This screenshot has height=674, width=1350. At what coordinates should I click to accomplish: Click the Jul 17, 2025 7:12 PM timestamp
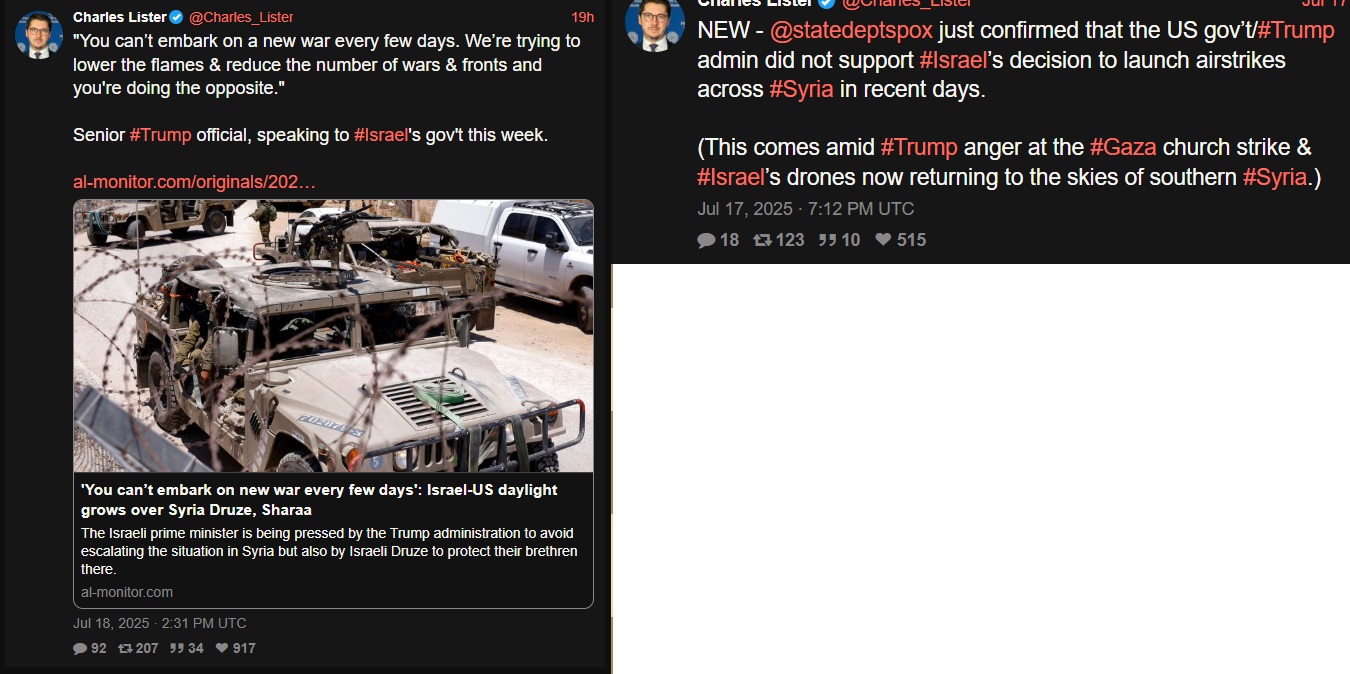tap(805, 209)
